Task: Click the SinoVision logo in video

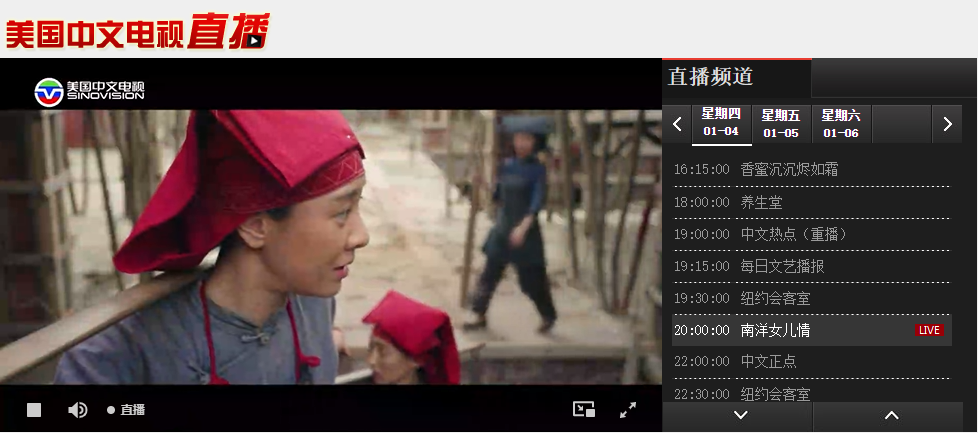Action: [x=90, y=91]
